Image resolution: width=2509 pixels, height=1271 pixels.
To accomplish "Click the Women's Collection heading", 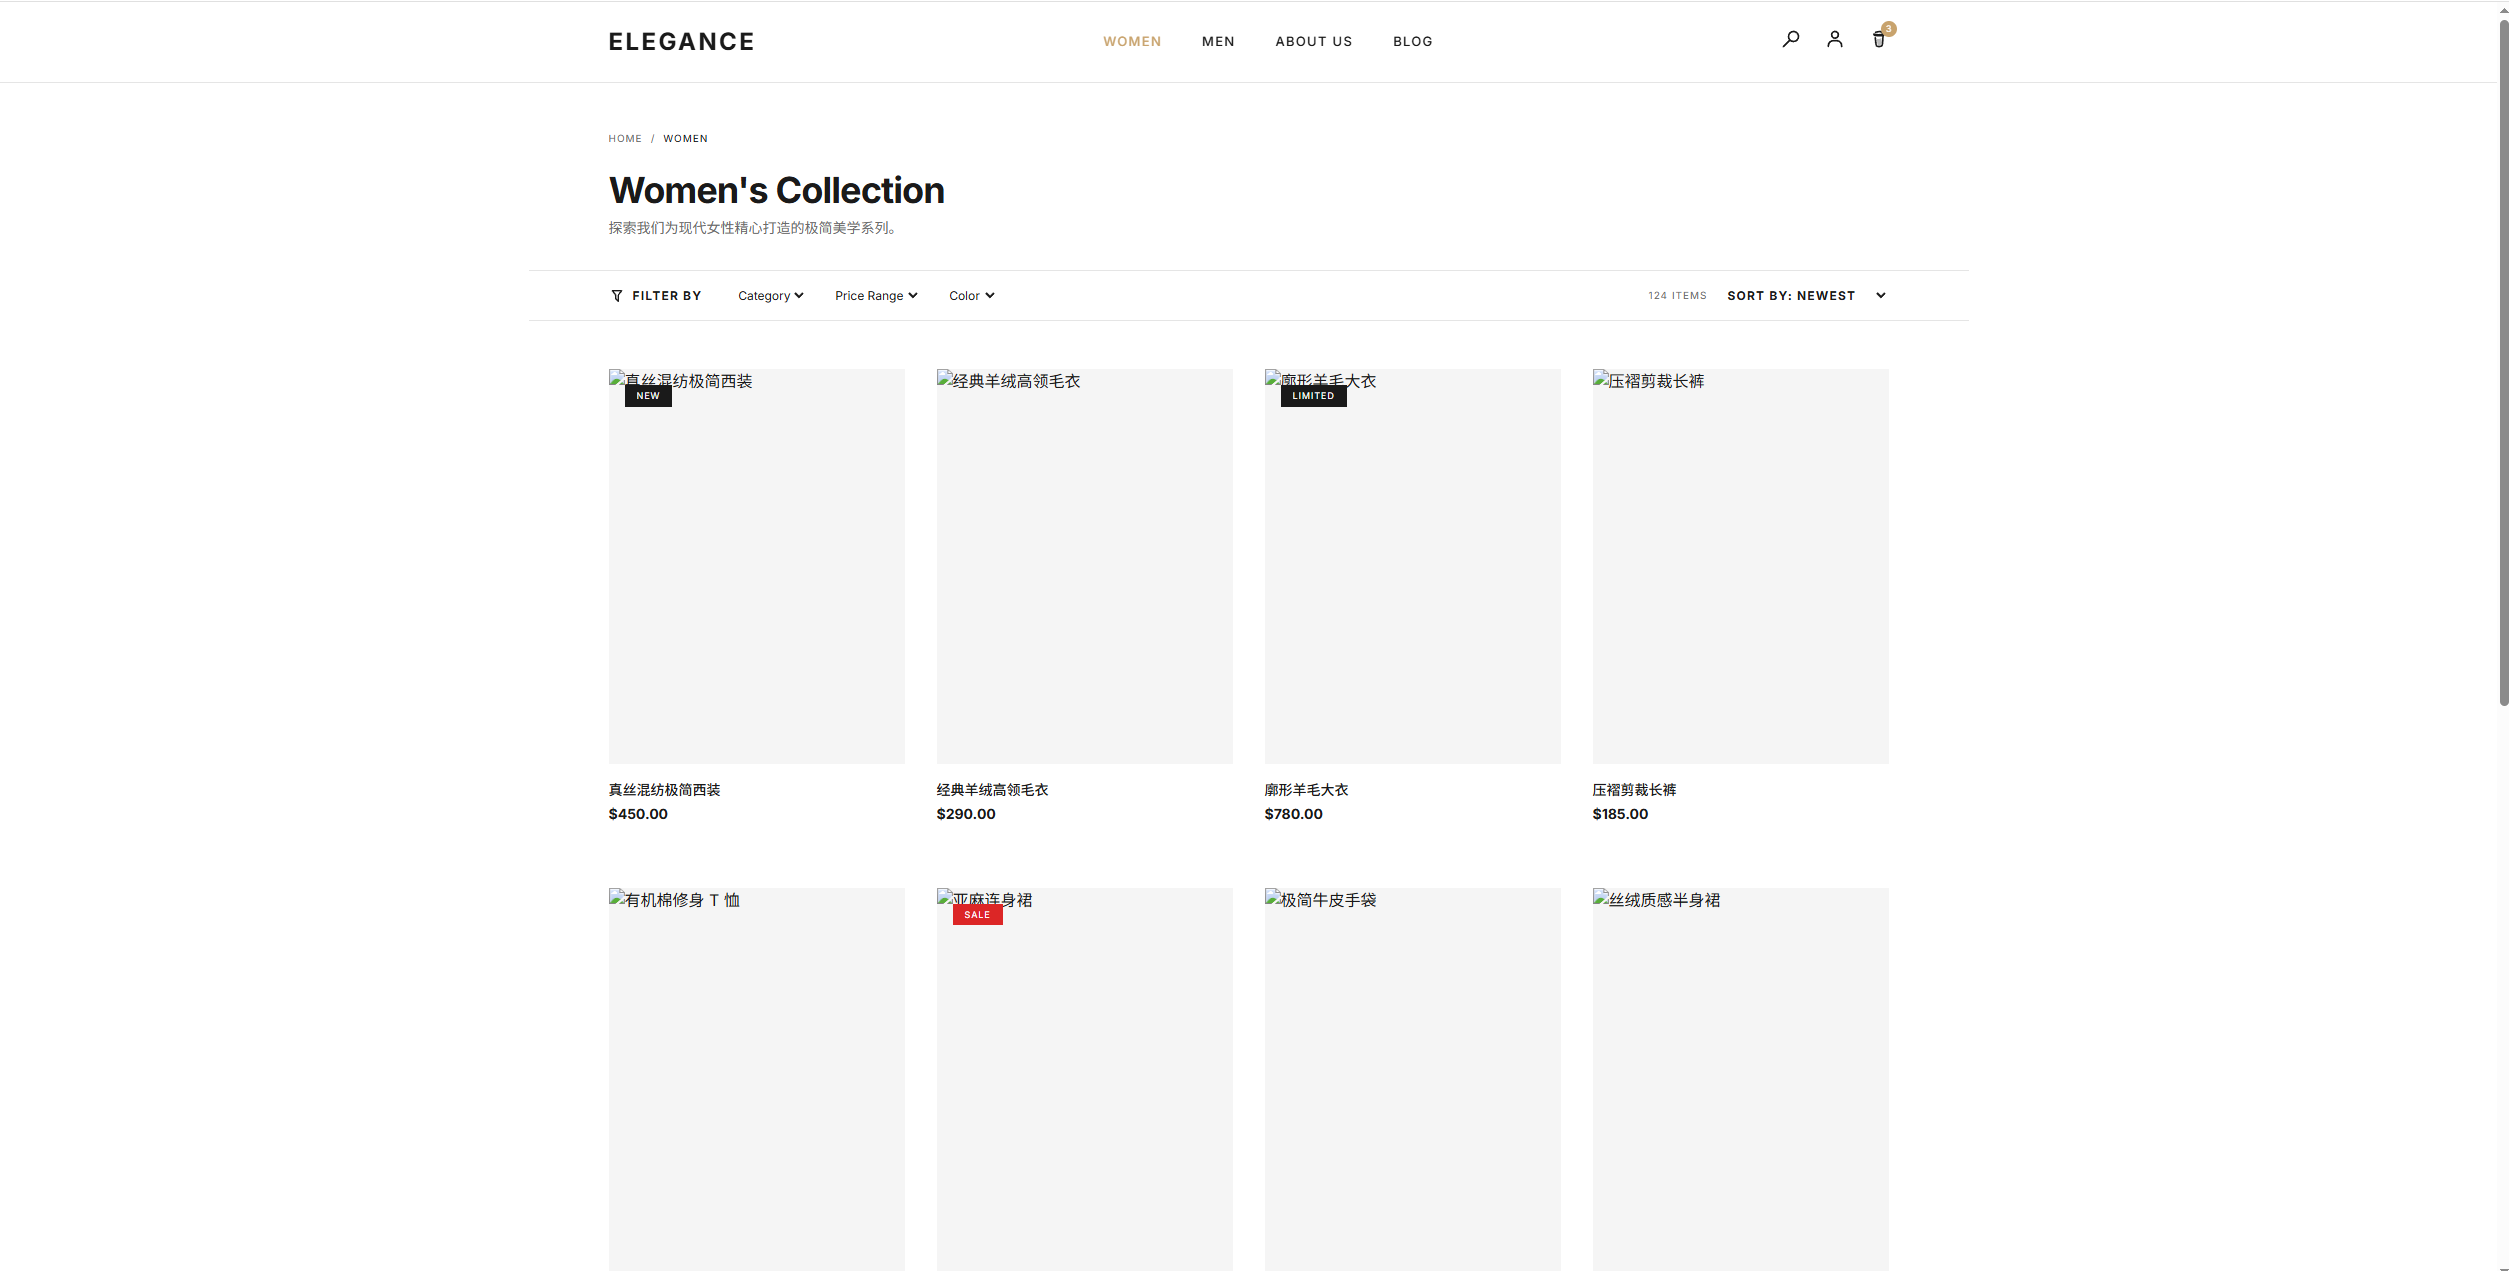I will coord(776,190).
